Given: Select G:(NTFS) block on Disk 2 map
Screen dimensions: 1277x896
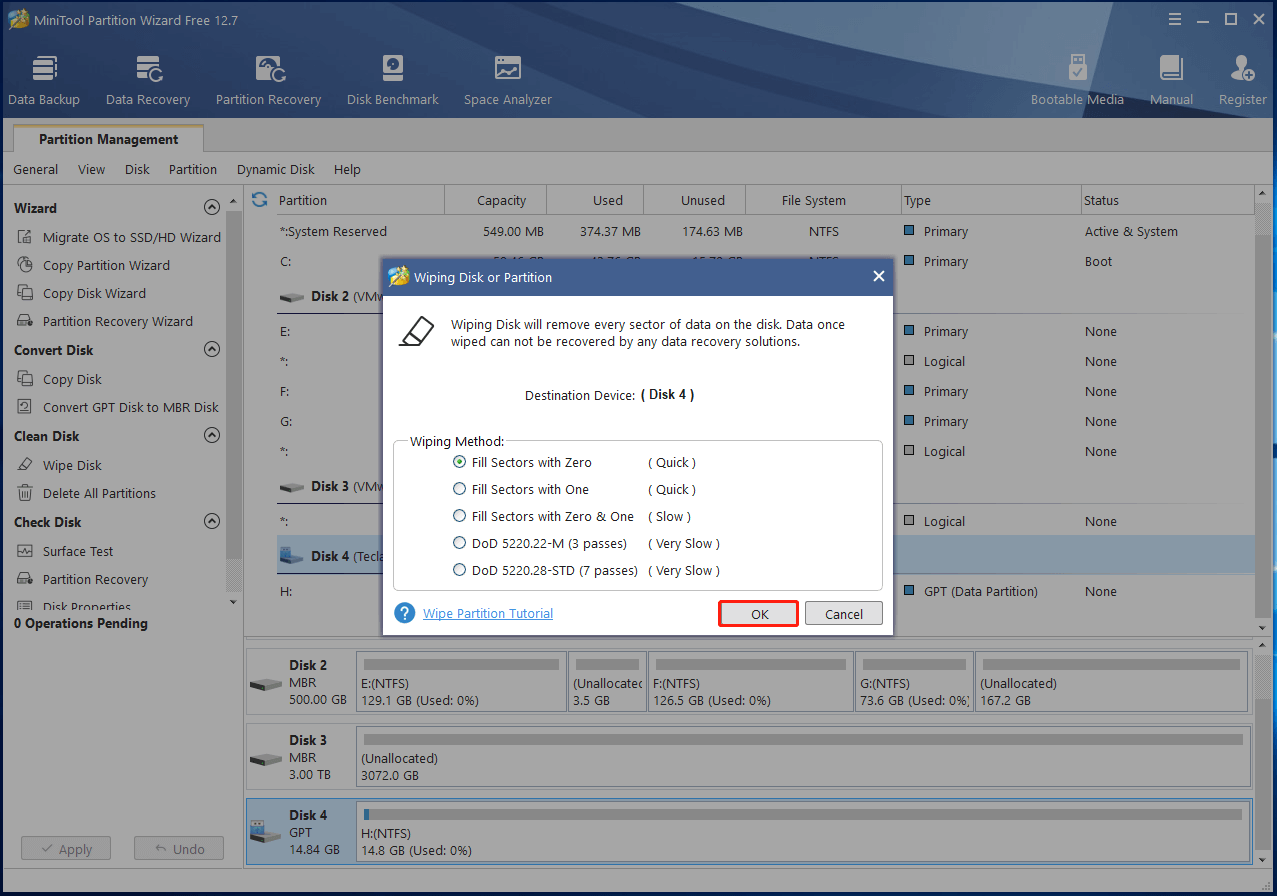Looking at the screenshot, I should [915, 682].
